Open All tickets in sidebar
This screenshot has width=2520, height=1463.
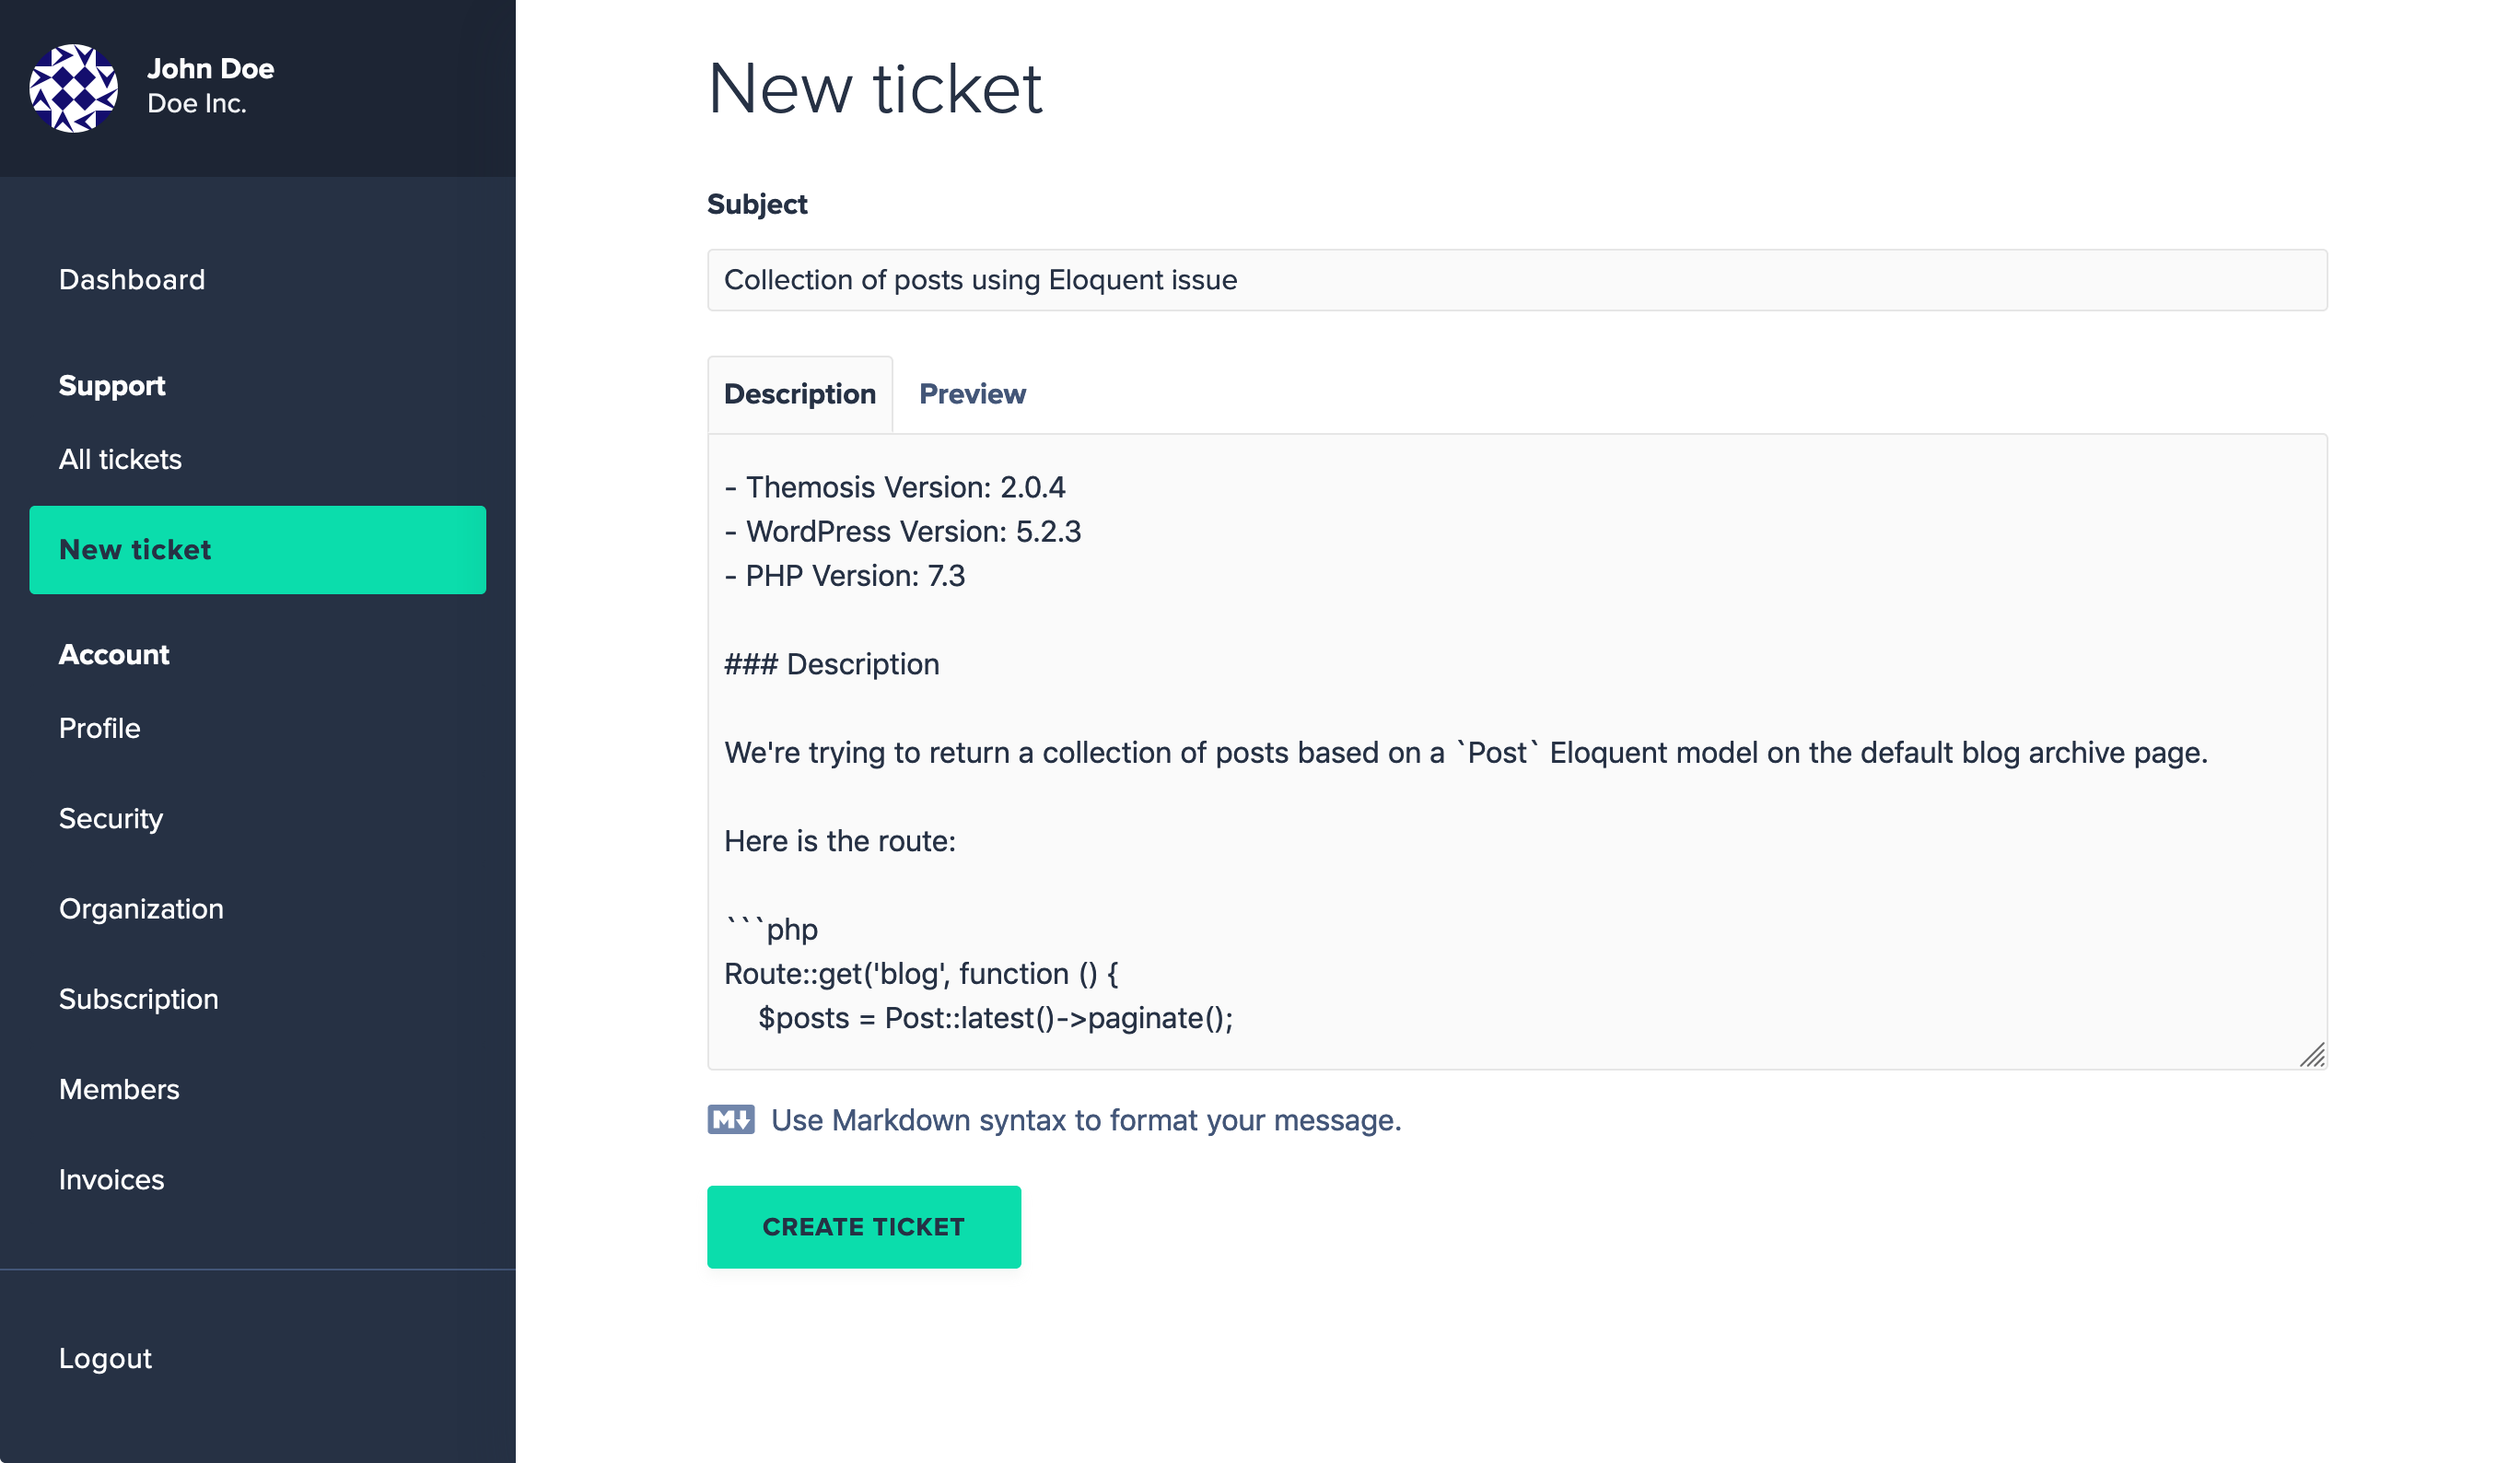coord(120,460)
